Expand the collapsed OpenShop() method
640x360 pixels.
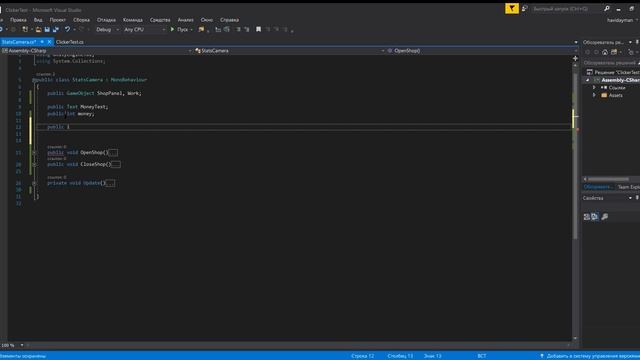click(x=34, y=153)
